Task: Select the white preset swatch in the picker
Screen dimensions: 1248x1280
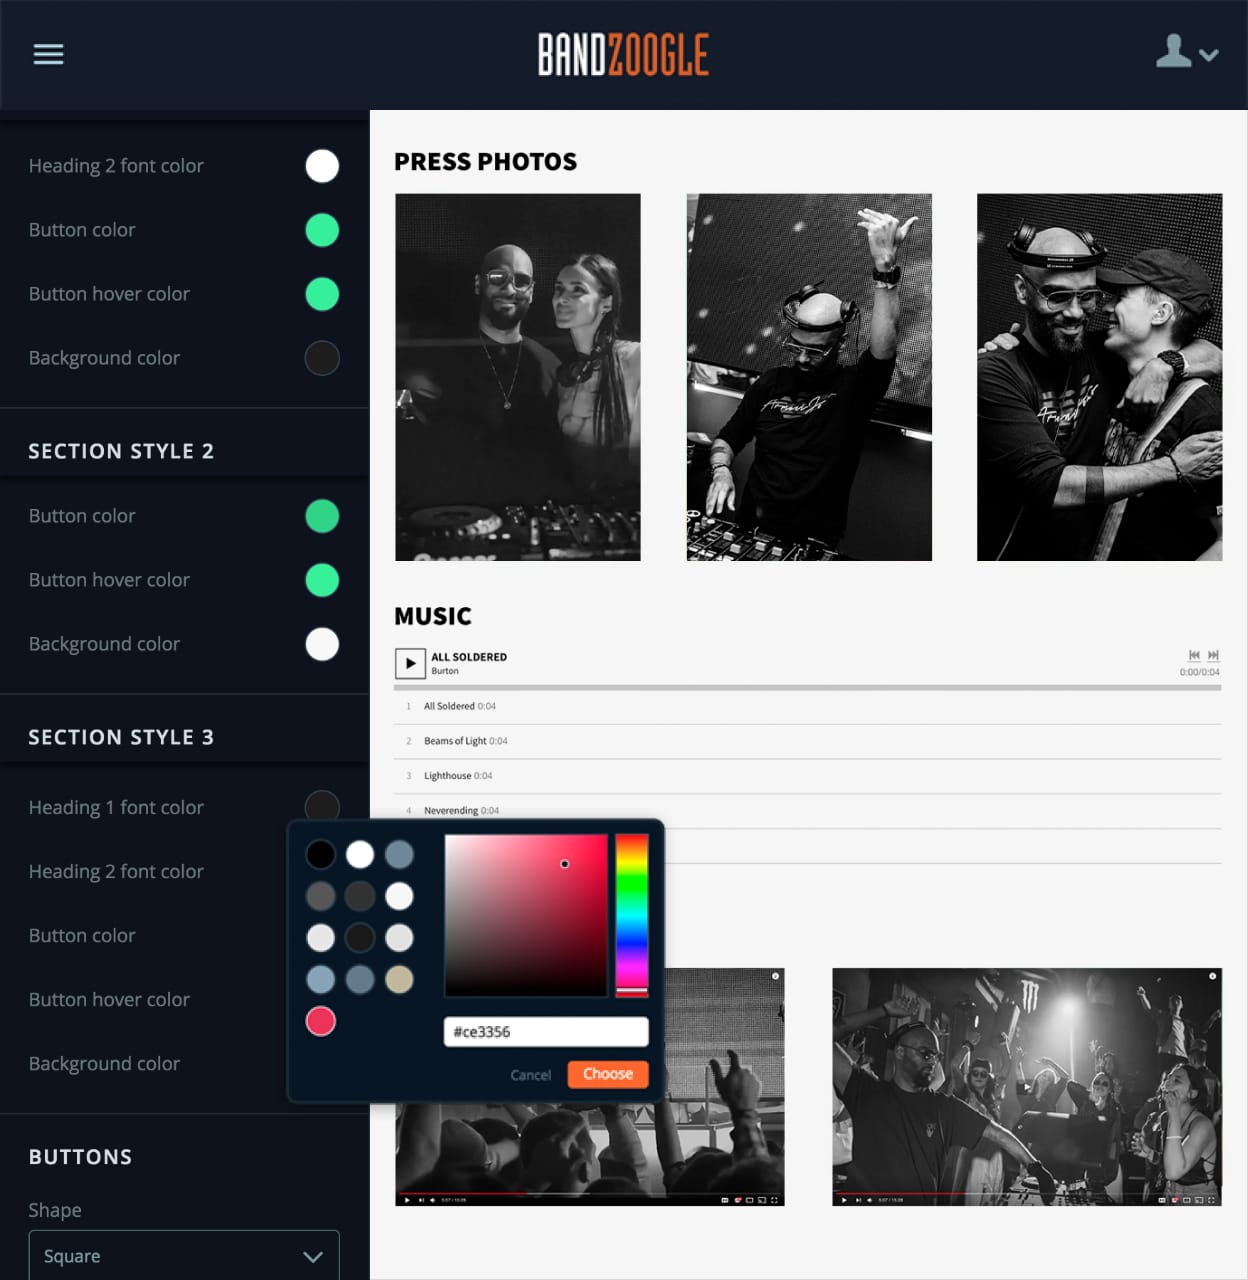Action: coord(360,854)
